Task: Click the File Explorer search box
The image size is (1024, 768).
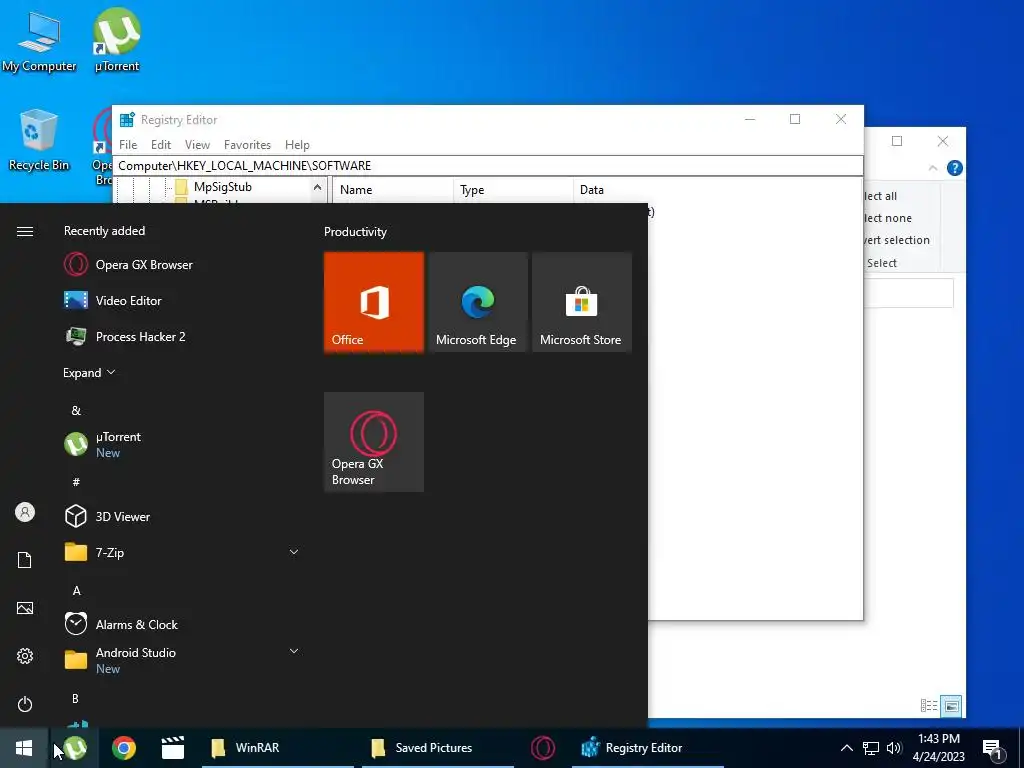Action: coord(908,293)
